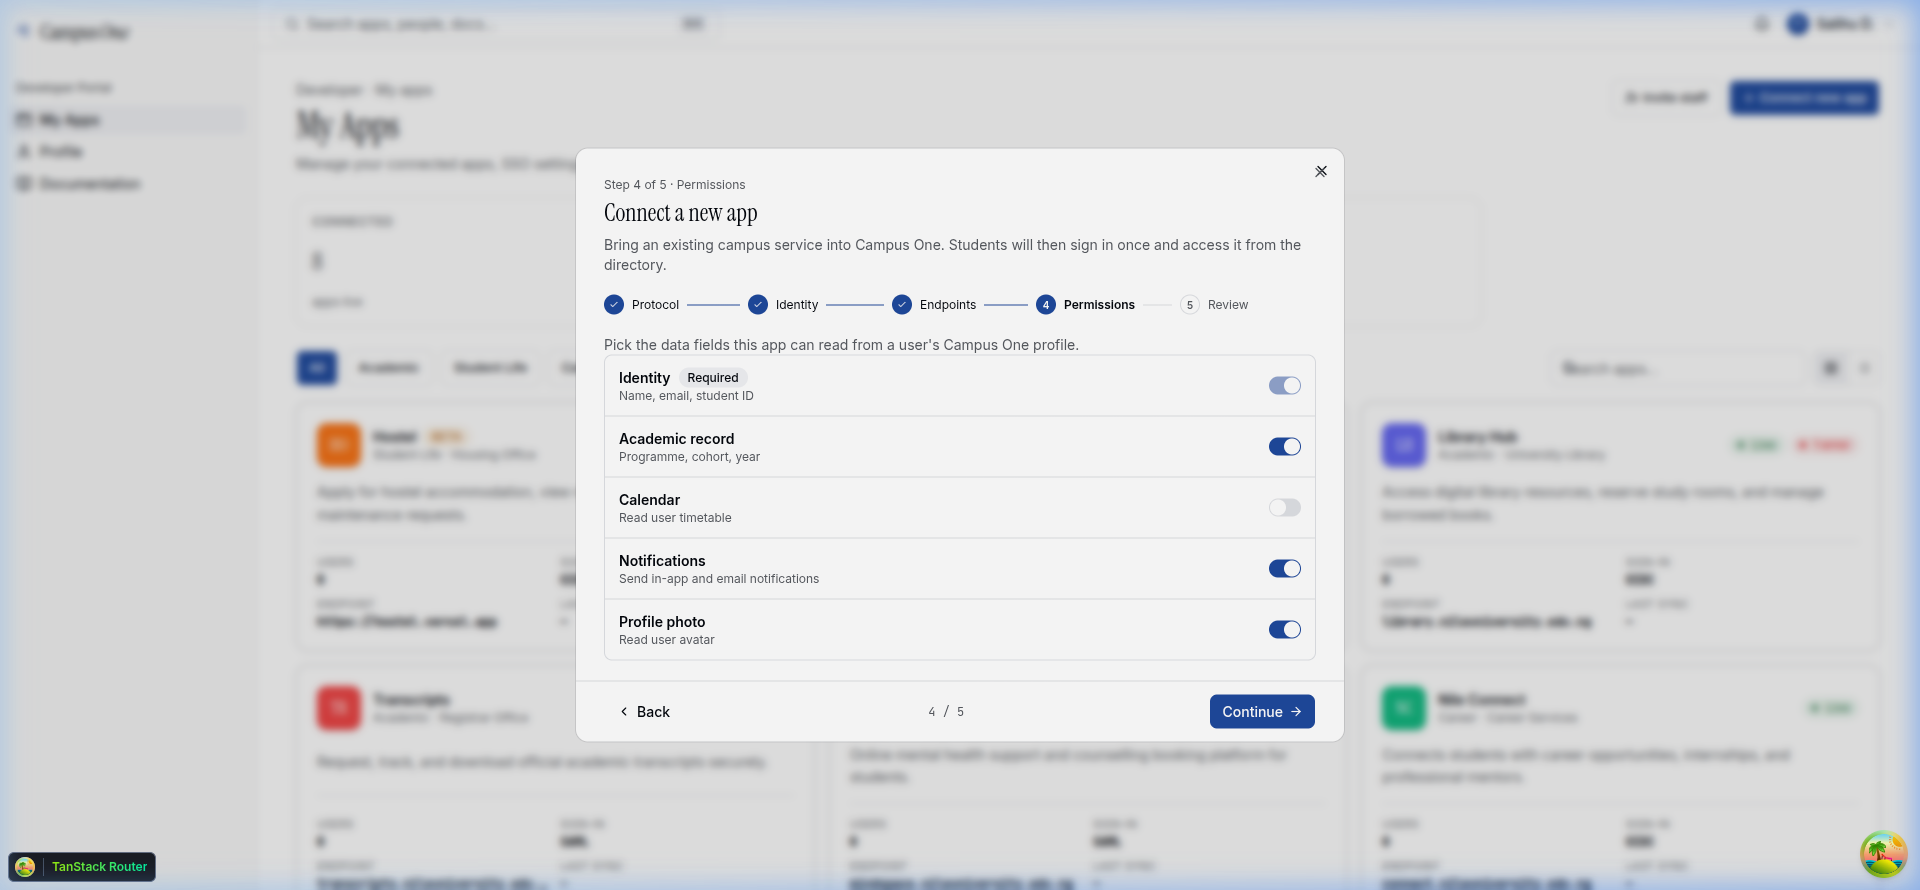Switch off the Profile photo permission
The height and width of the screenshot is (890, 1920).
1285,630
